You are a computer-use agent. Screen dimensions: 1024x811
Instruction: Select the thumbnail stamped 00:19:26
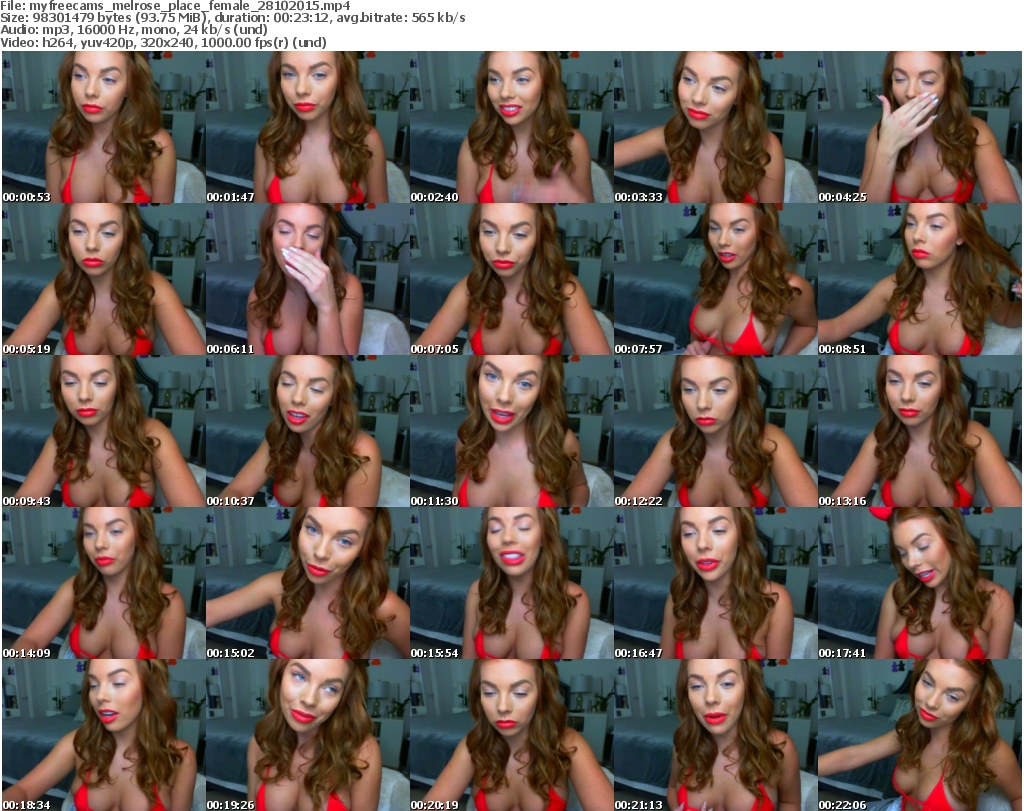click(x=308, y=735)
